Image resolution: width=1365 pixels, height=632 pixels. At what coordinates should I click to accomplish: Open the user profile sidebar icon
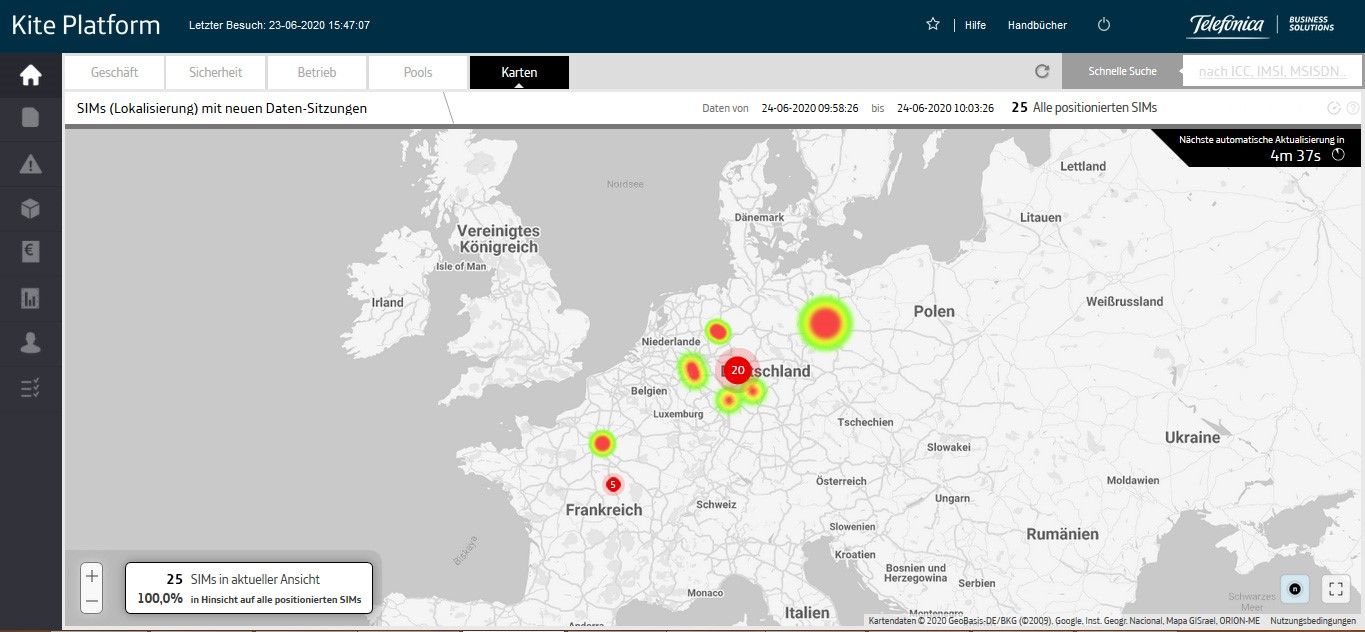30,343
